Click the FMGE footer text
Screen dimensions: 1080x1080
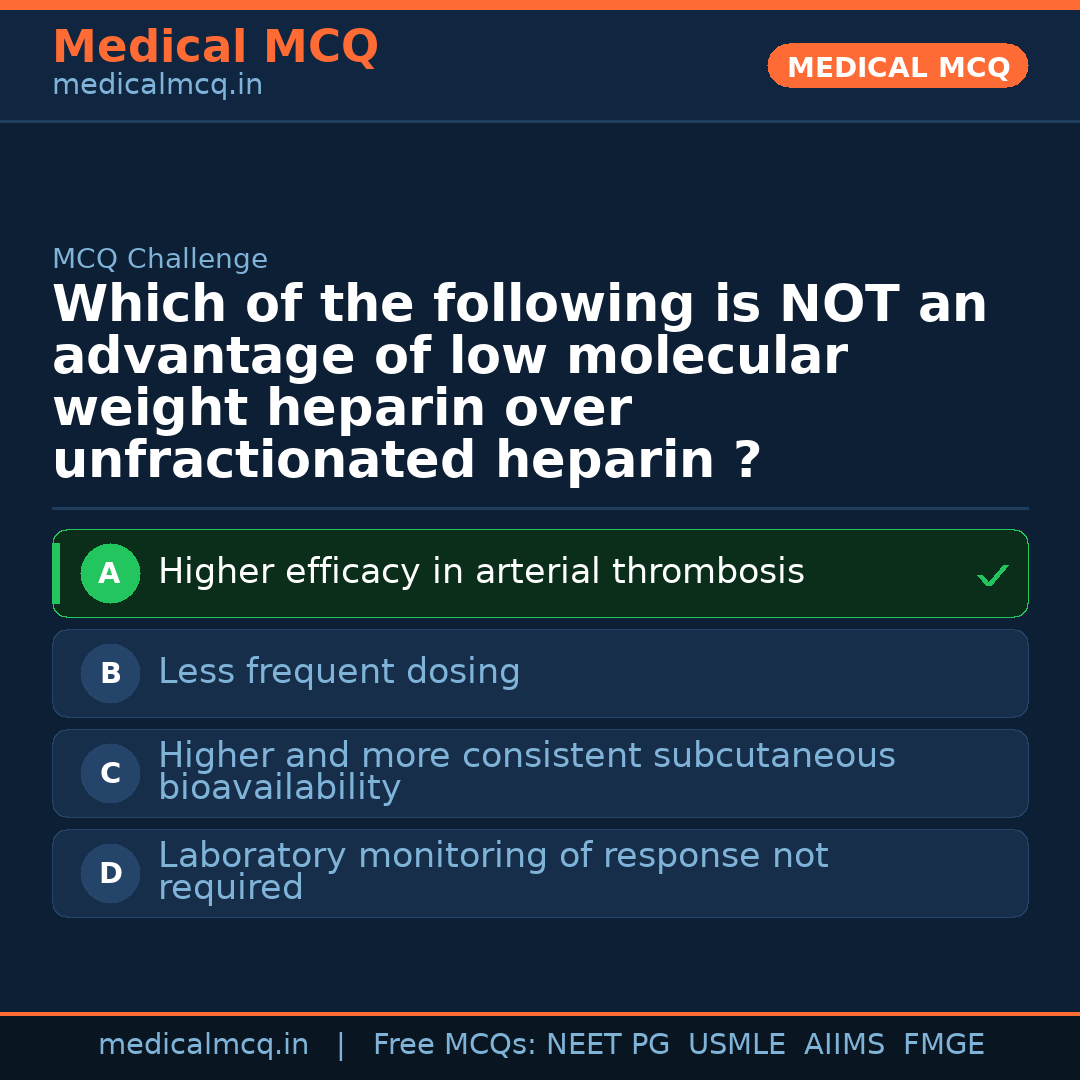coord(943,1045)
